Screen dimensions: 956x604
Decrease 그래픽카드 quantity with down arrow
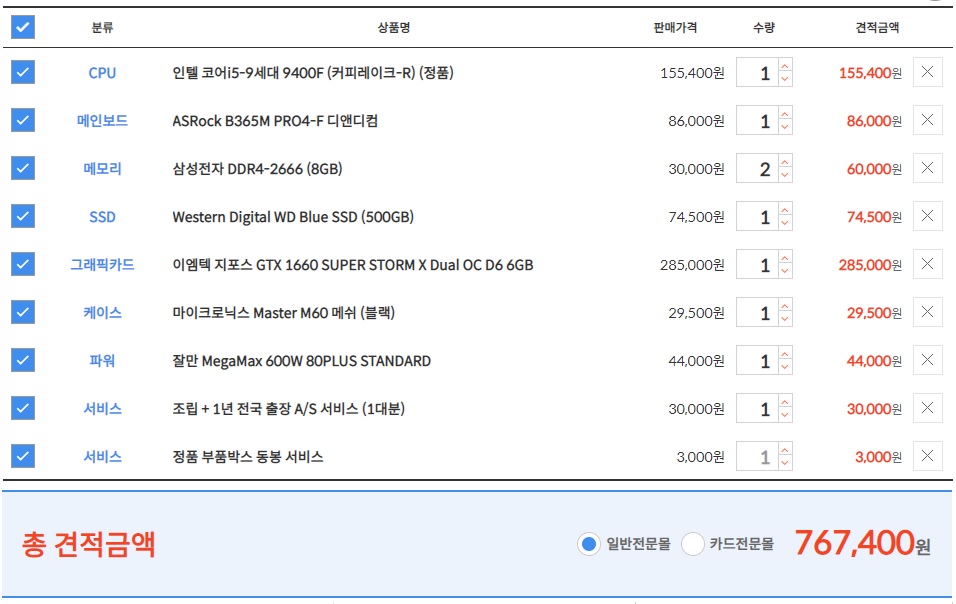(x=785, y=271)
